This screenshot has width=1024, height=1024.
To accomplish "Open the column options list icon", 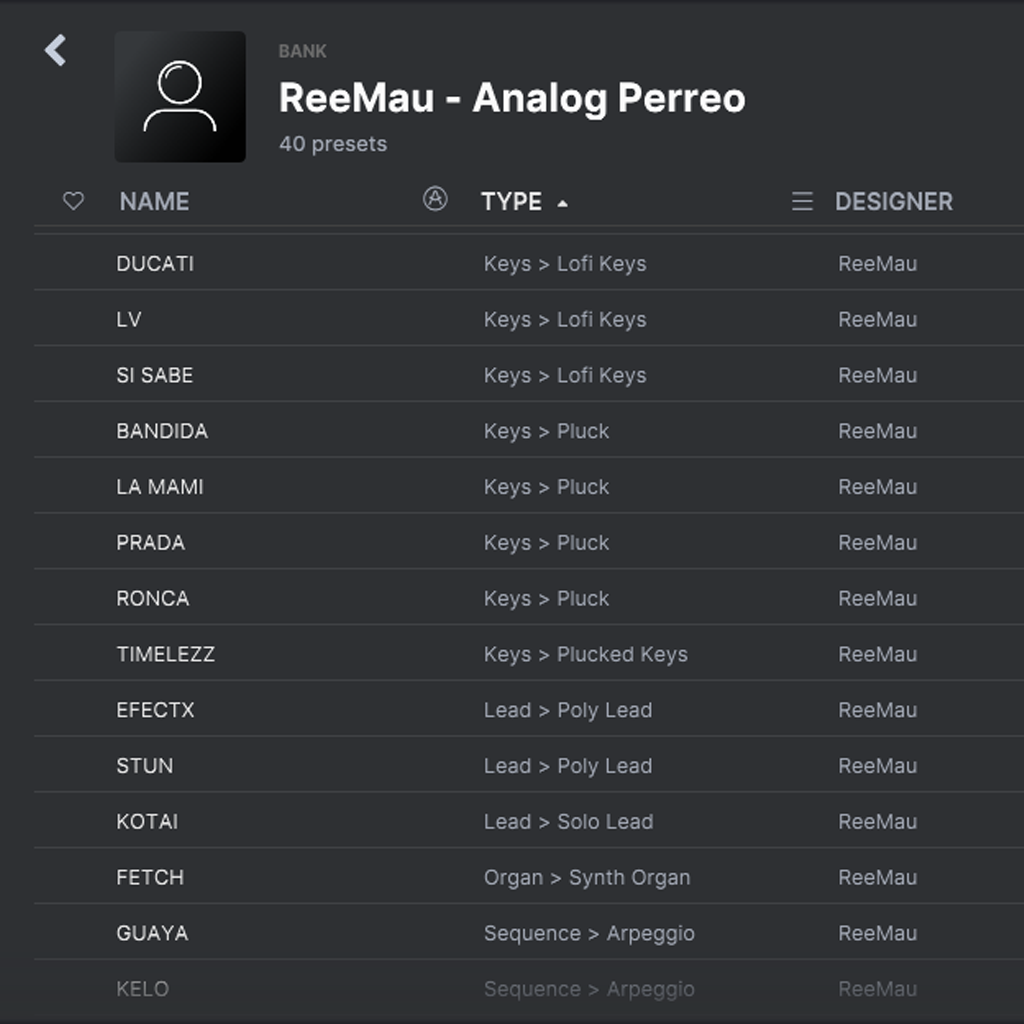I will 802,202.
